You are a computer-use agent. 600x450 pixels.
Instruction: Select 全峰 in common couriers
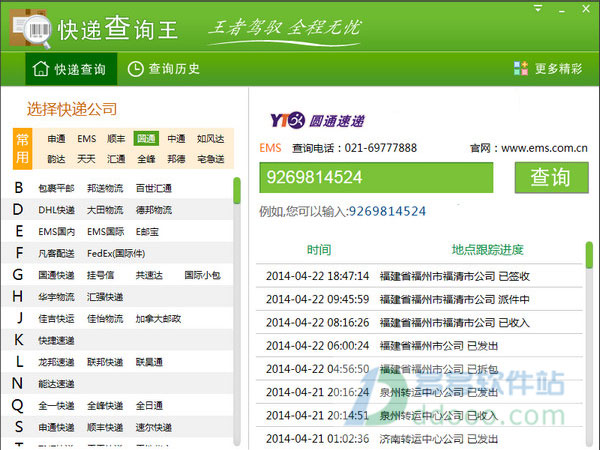146,159
